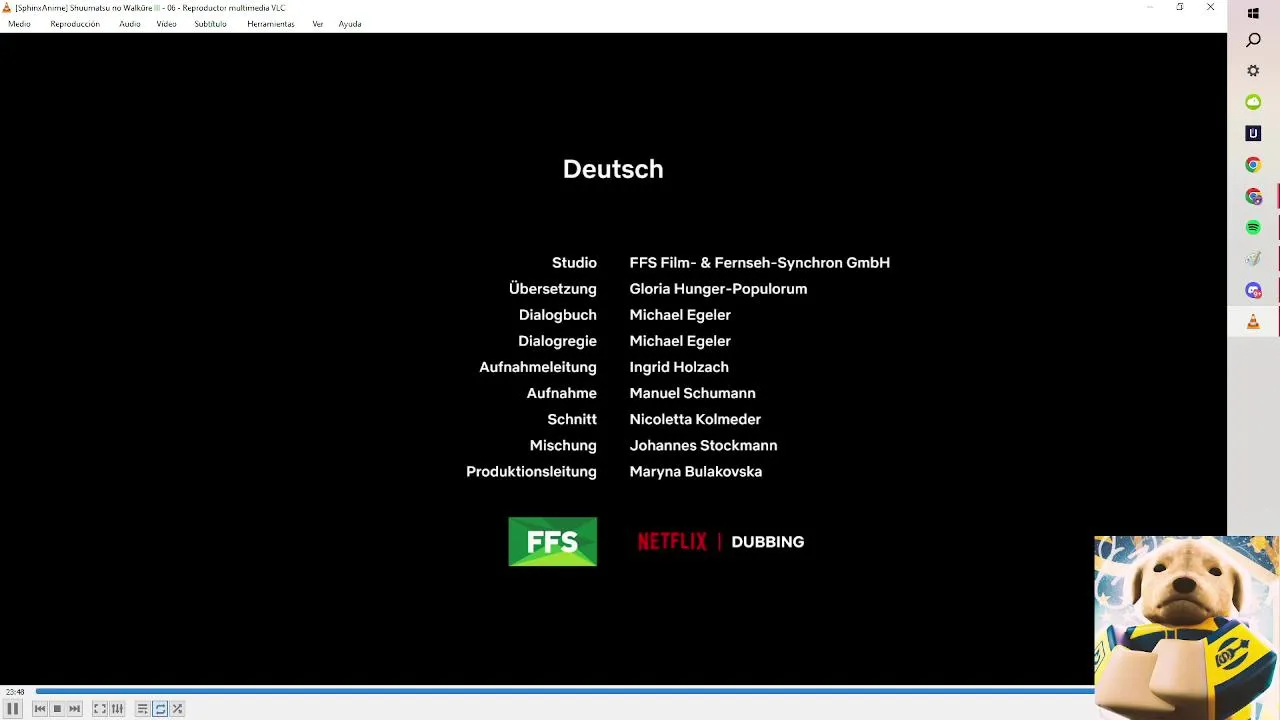Toggle the loop repeat mode
Viewport: 1280px width, 720px height.
pos(160,709)
